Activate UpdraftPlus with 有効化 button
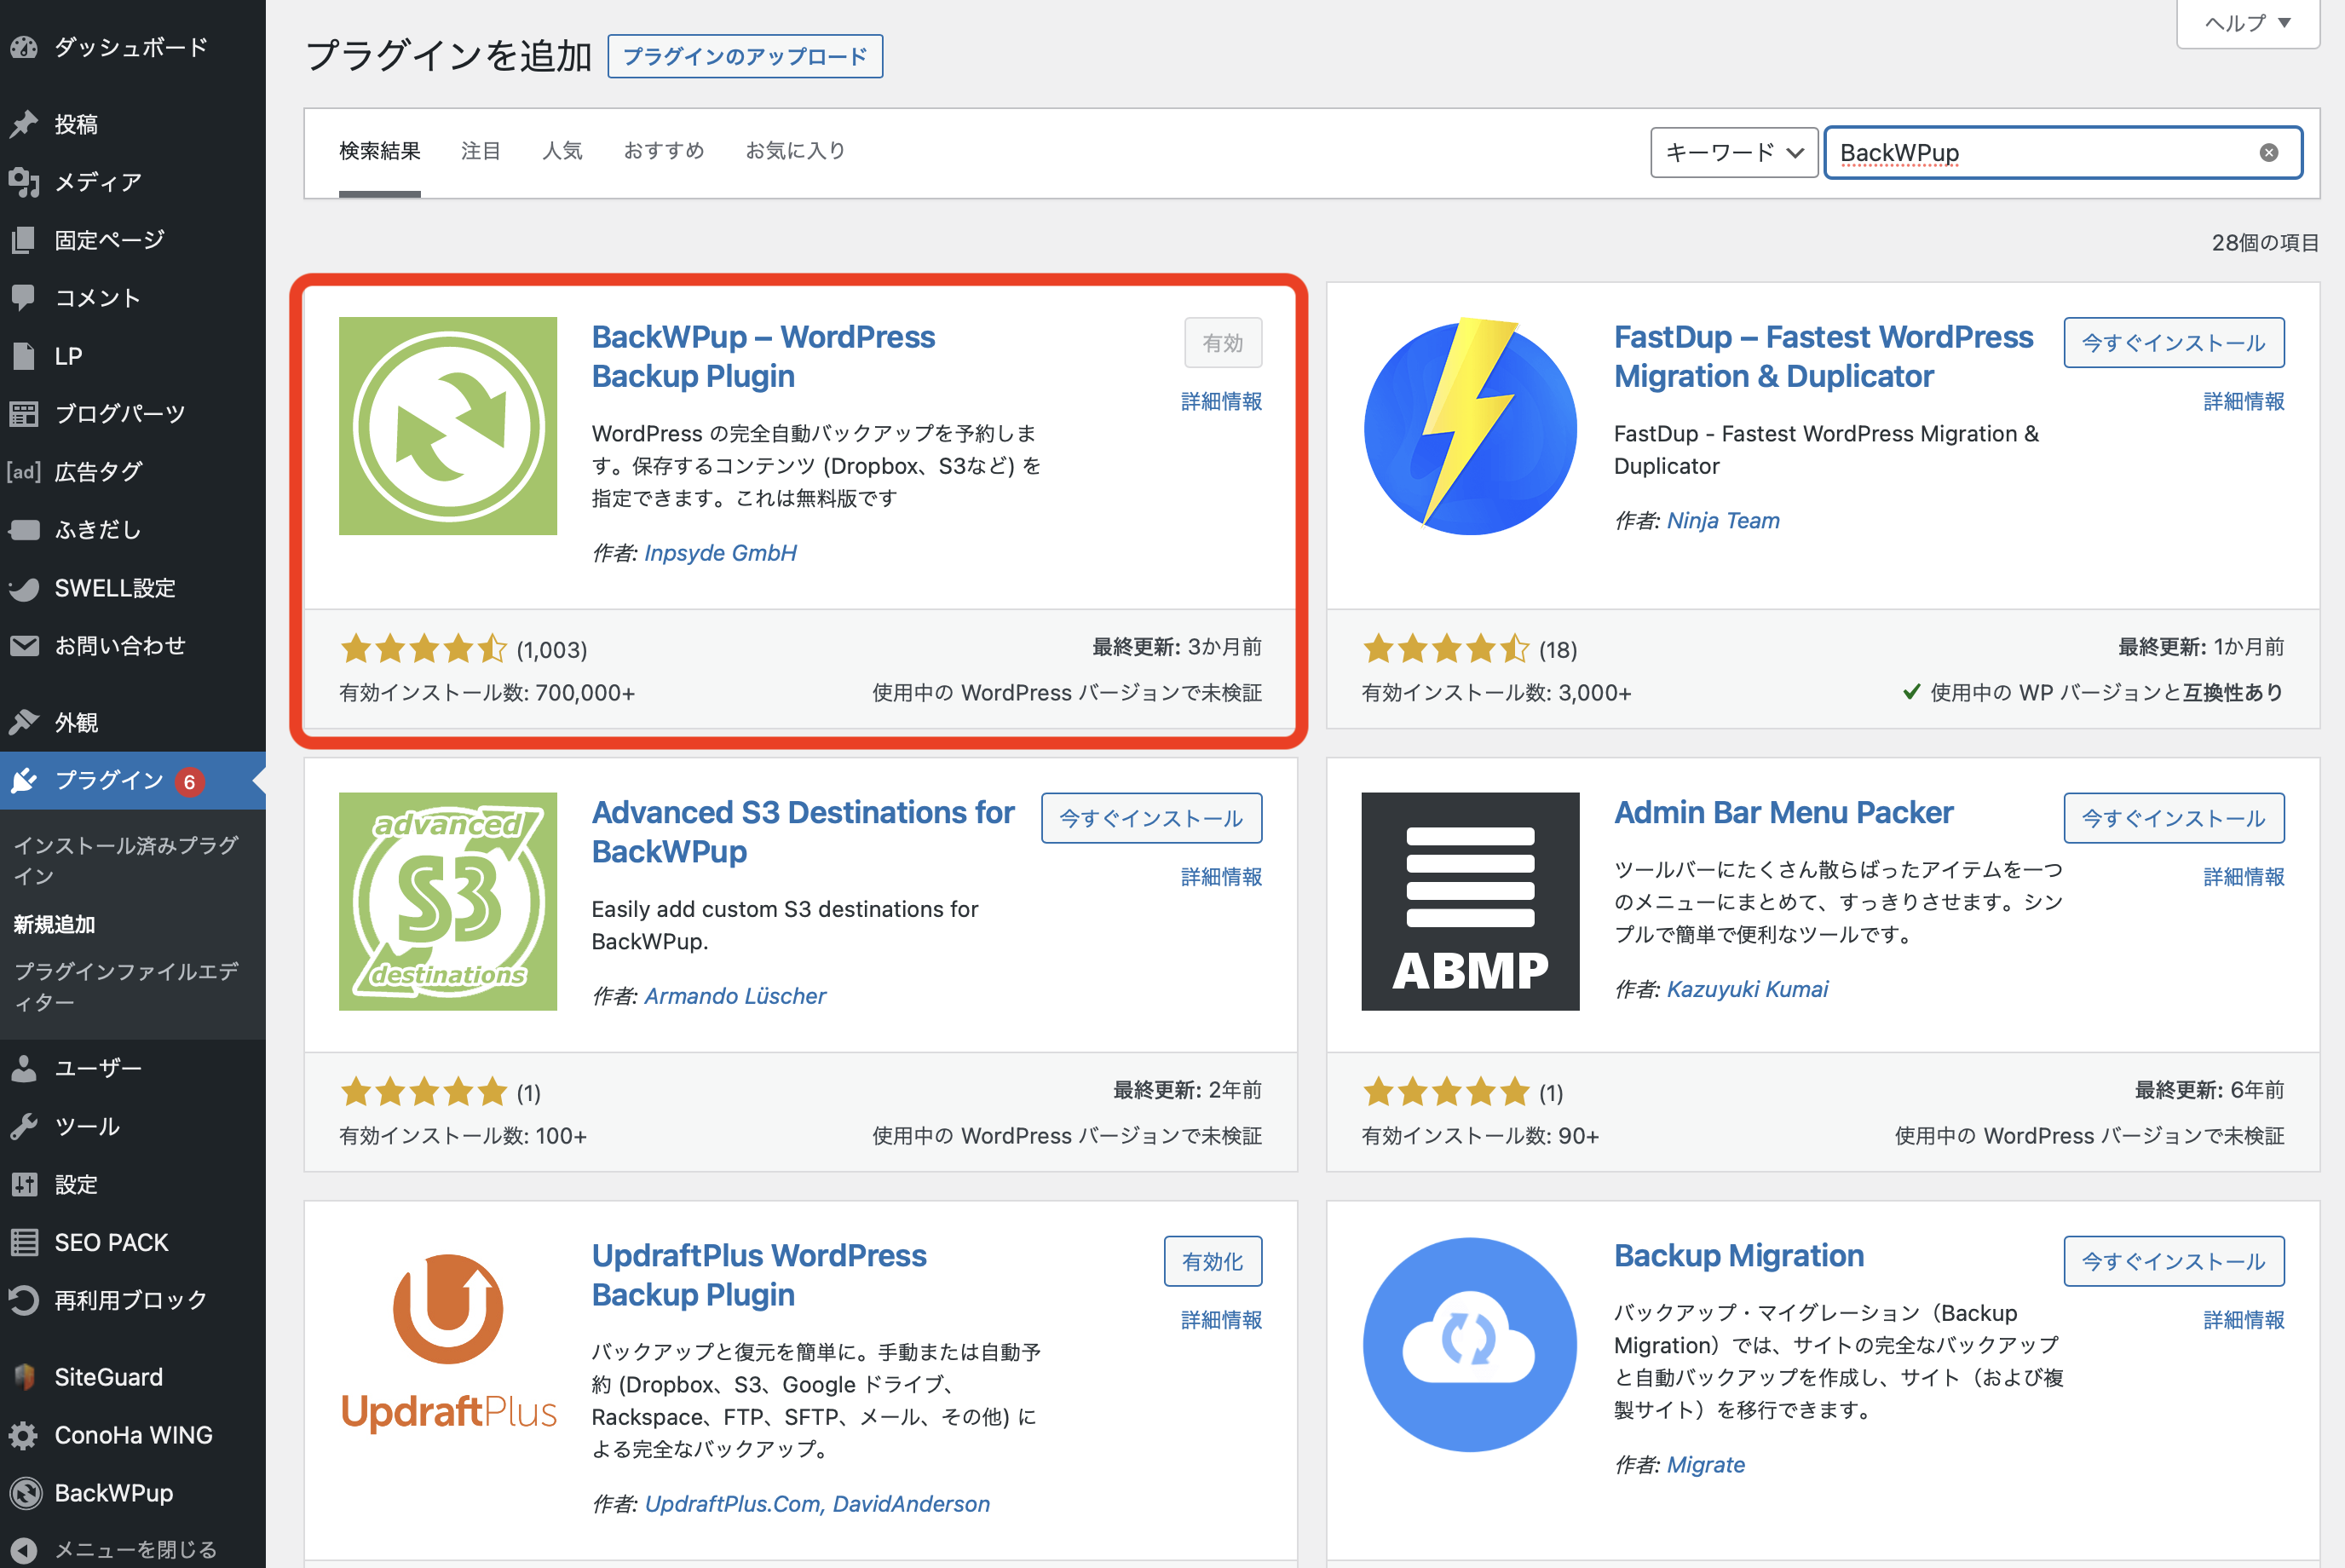The height and width of the screenshot is (1568, 2345). (1213, 1261)
